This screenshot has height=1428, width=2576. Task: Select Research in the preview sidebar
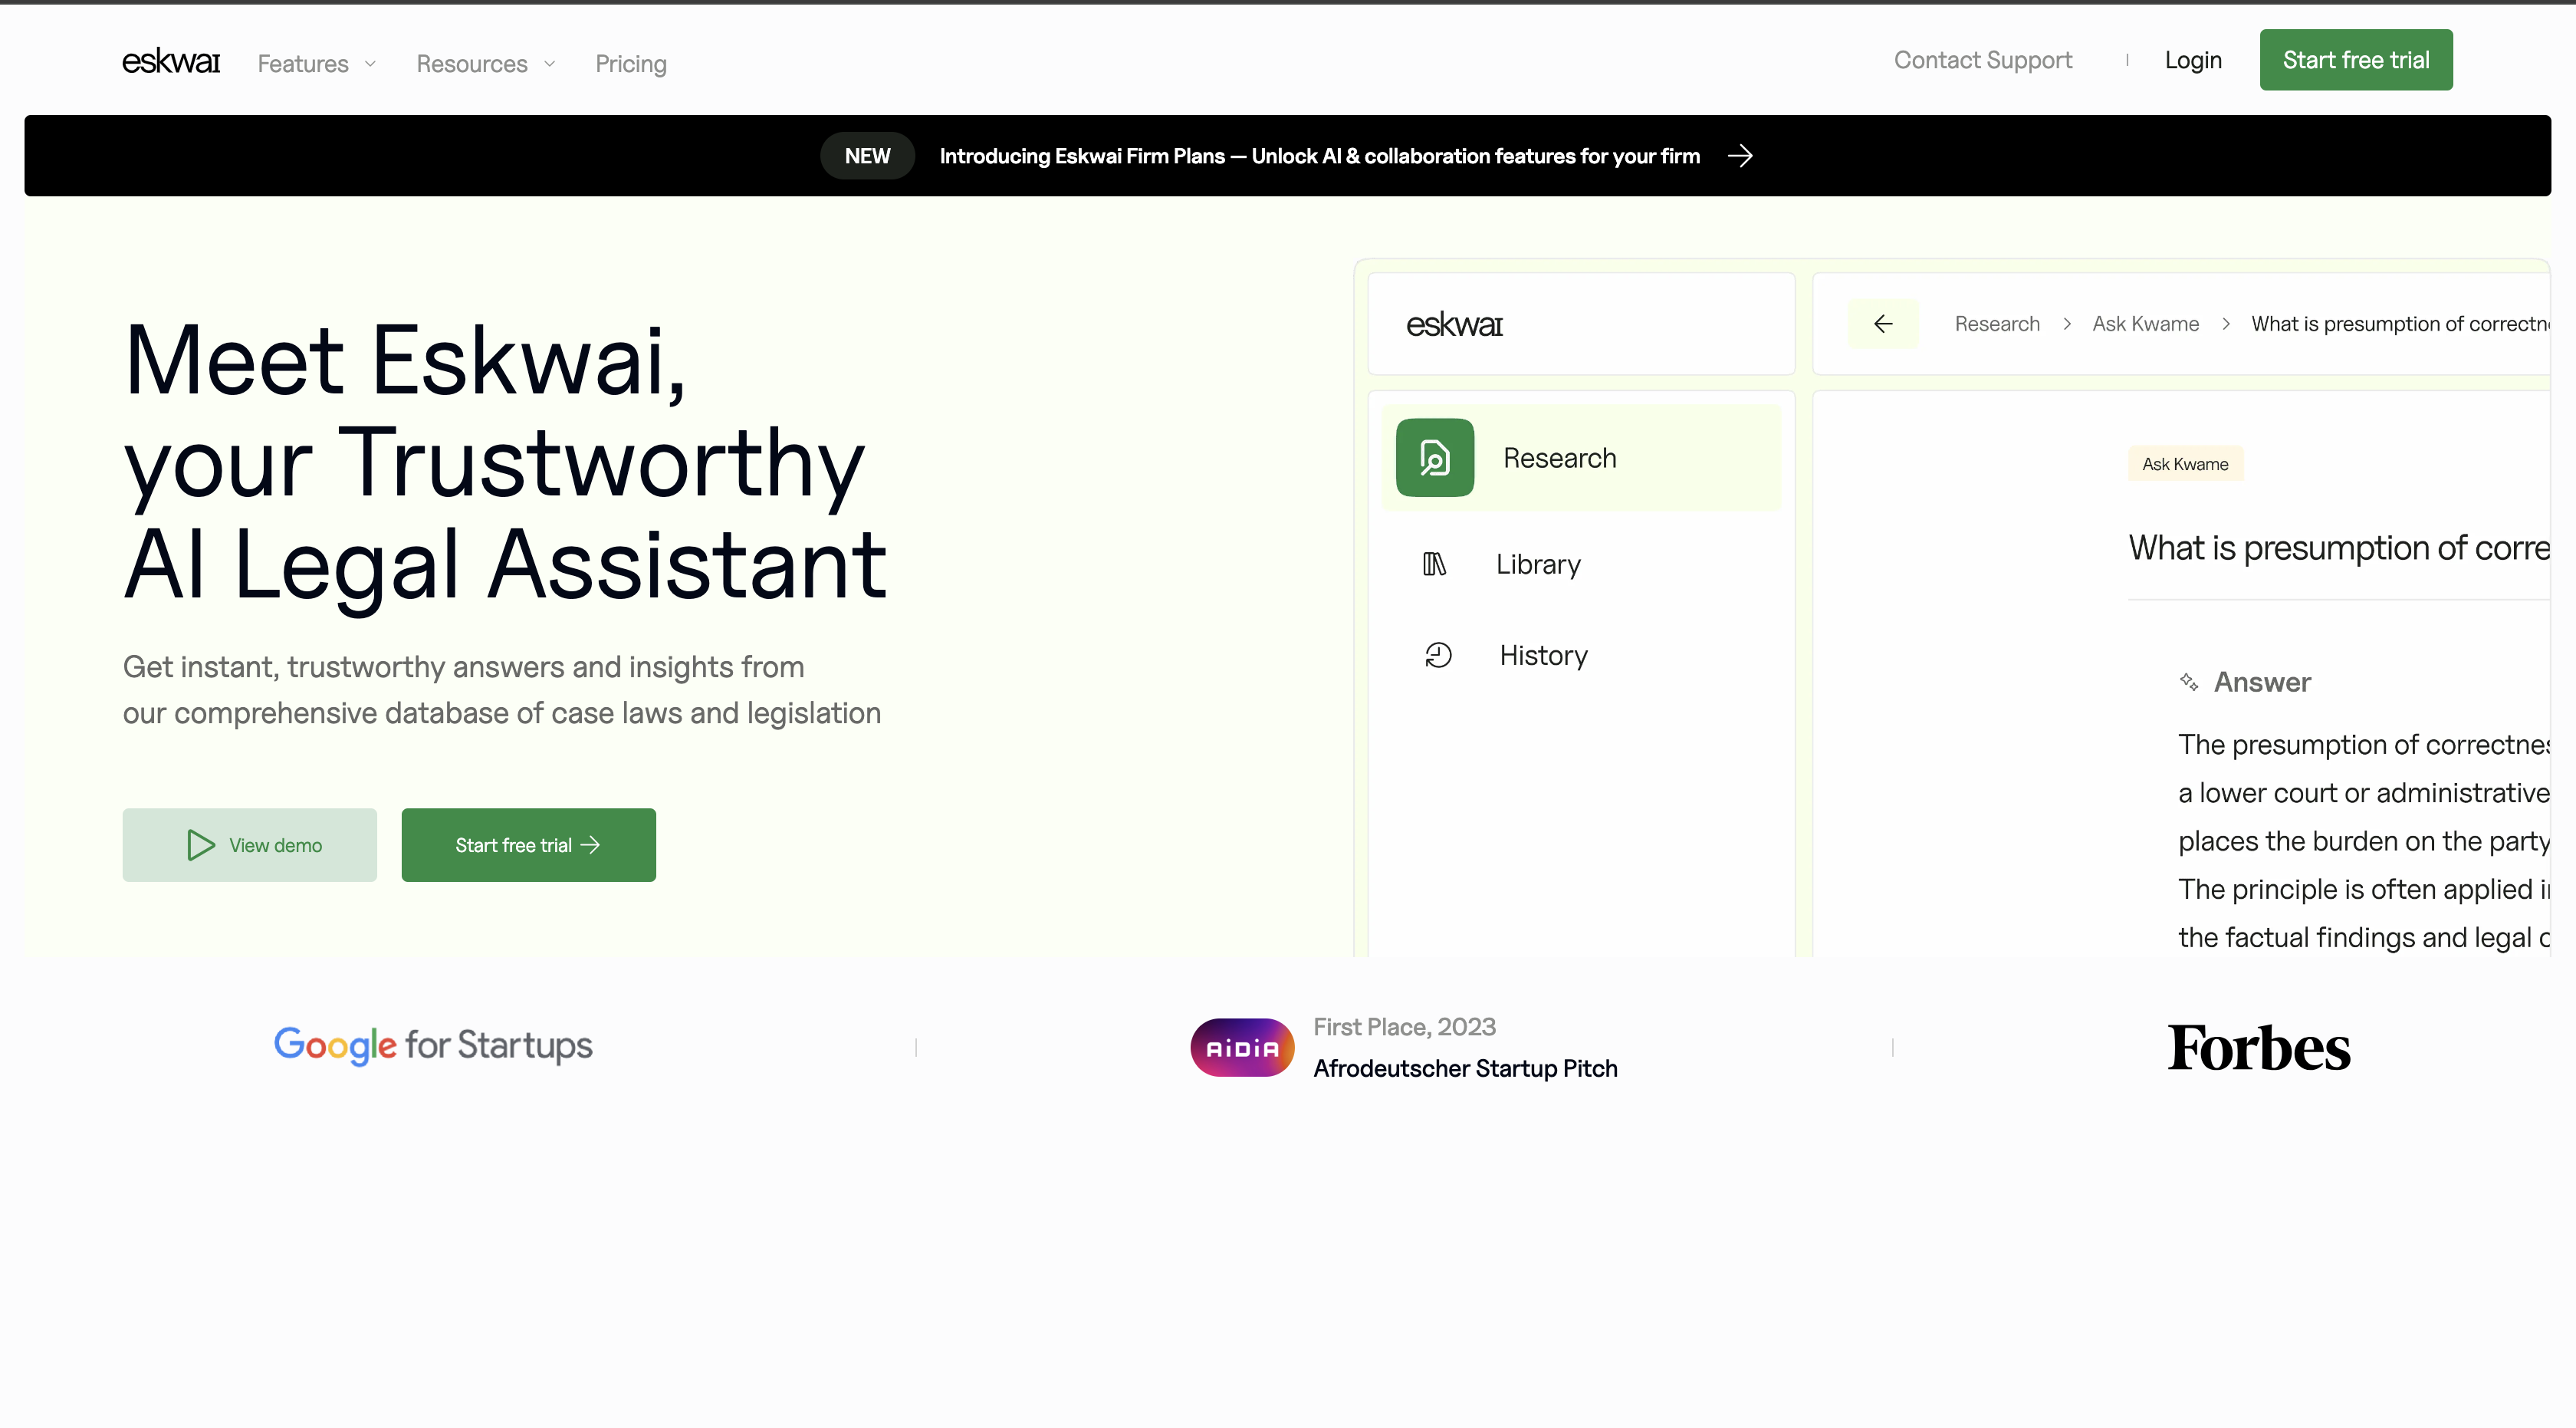(1581, 458)
